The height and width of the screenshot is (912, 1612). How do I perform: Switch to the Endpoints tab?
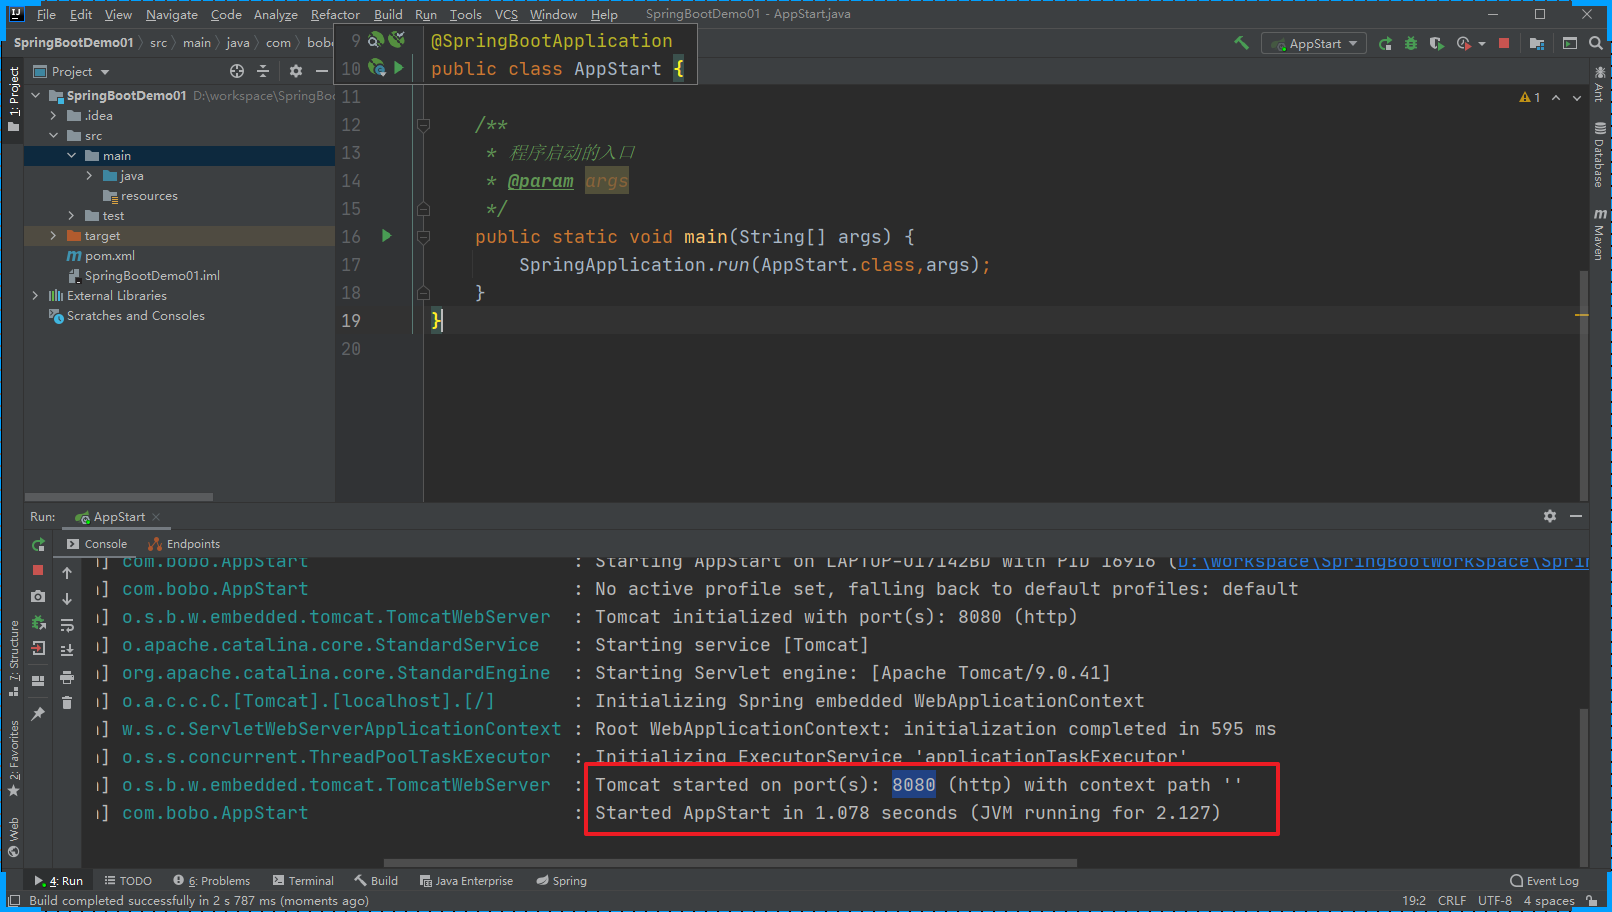coord(184,544)
